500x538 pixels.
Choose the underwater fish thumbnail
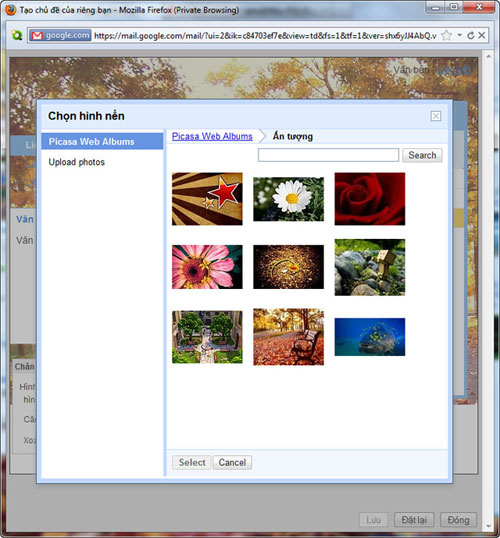pos(370,337)
